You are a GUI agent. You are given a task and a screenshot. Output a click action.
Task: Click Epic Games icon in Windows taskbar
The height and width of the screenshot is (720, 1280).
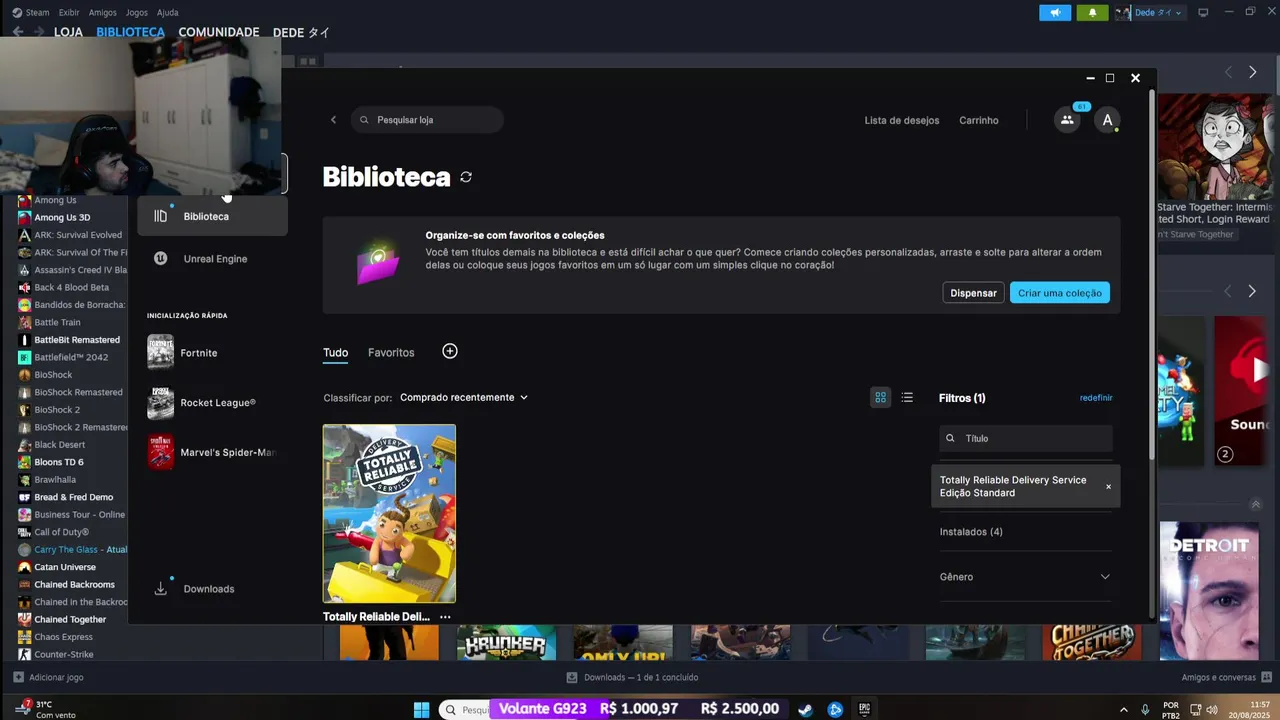[864, 709]
